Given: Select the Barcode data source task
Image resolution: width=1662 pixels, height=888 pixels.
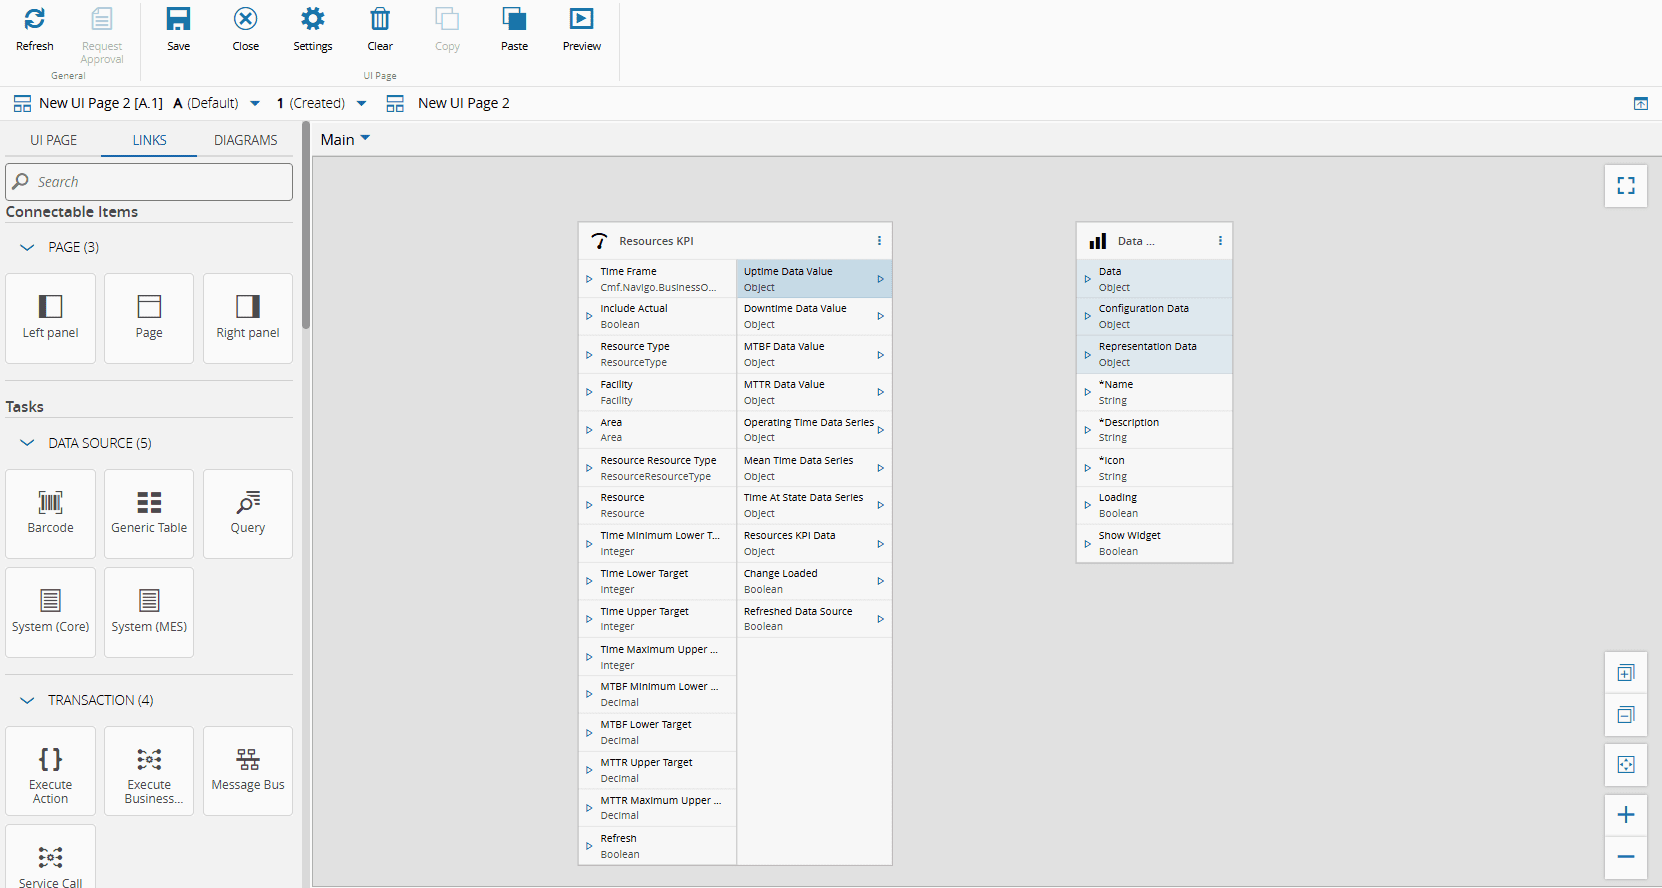Looking at the screenshot, I should coord(51,514).
